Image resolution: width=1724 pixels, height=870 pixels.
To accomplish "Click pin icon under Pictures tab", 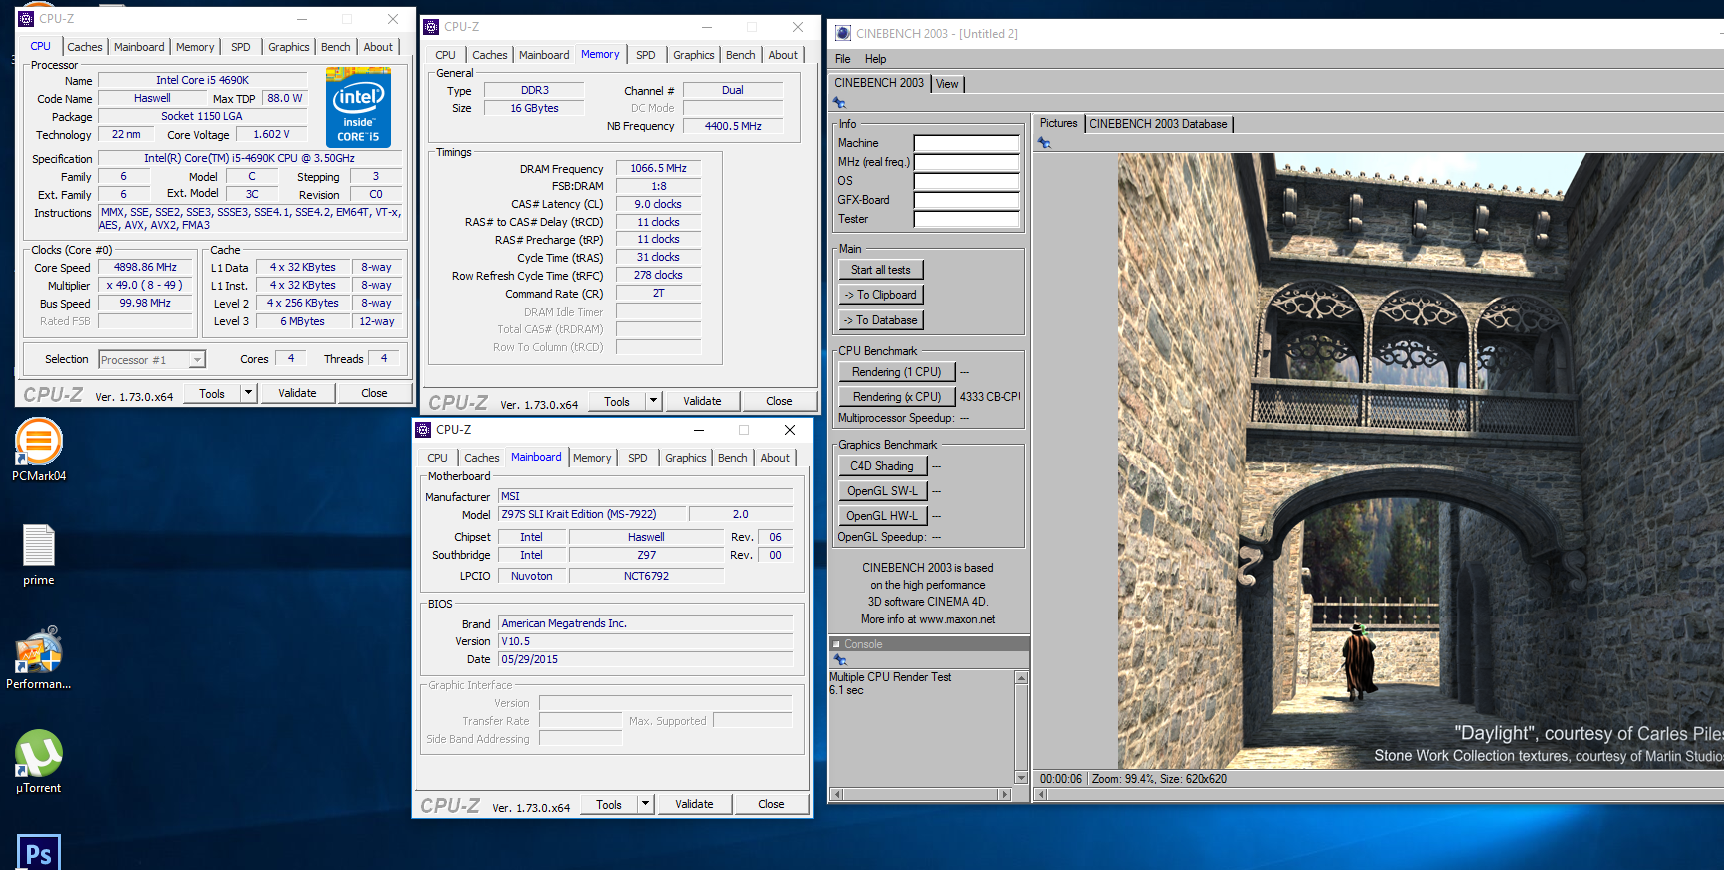I will click(x=1044, y=143).
